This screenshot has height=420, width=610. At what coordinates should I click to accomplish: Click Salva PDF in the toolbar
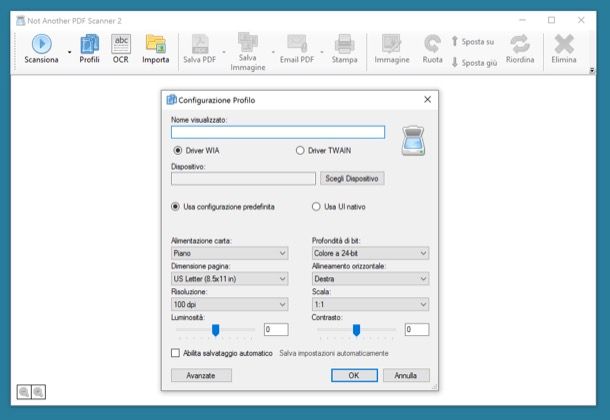pos(200,49)
